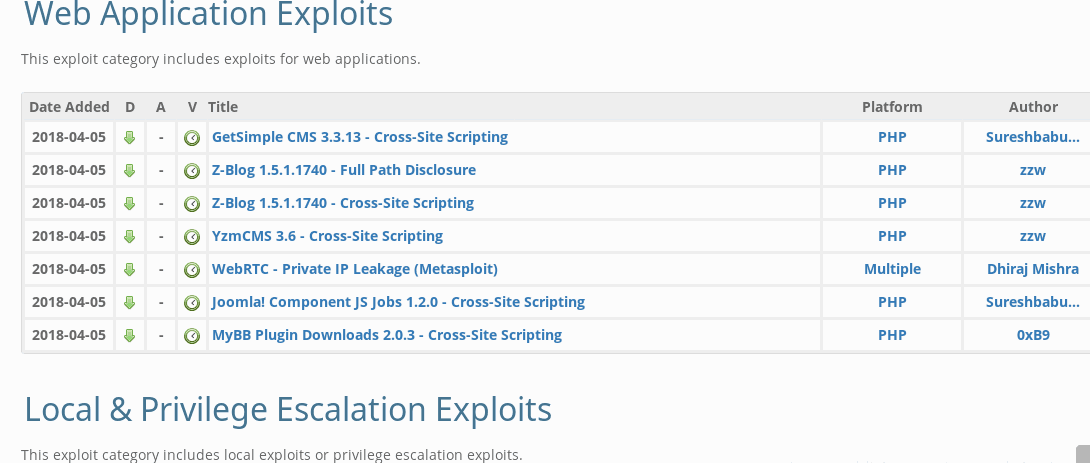
Task: Click verified clock icon for Z-Blog Cross-Site Scripting
Action: point(192,204)
